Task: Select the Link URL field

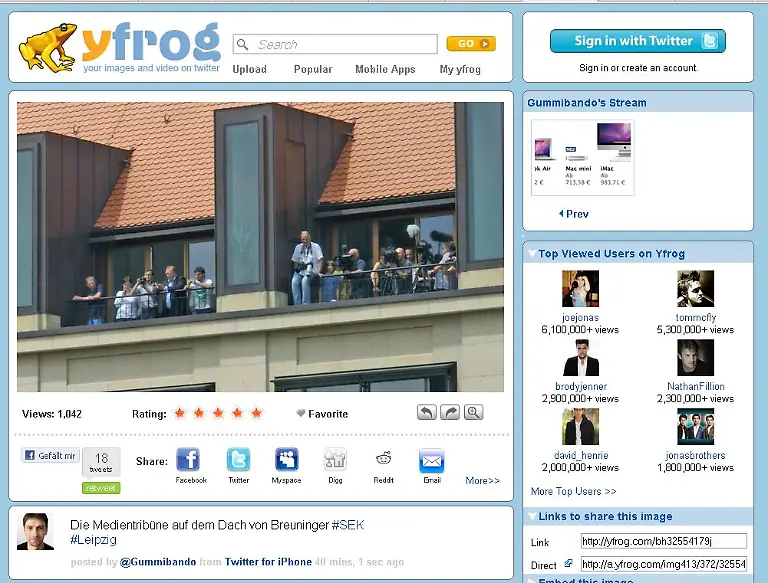Action: (x=664, y=541)
